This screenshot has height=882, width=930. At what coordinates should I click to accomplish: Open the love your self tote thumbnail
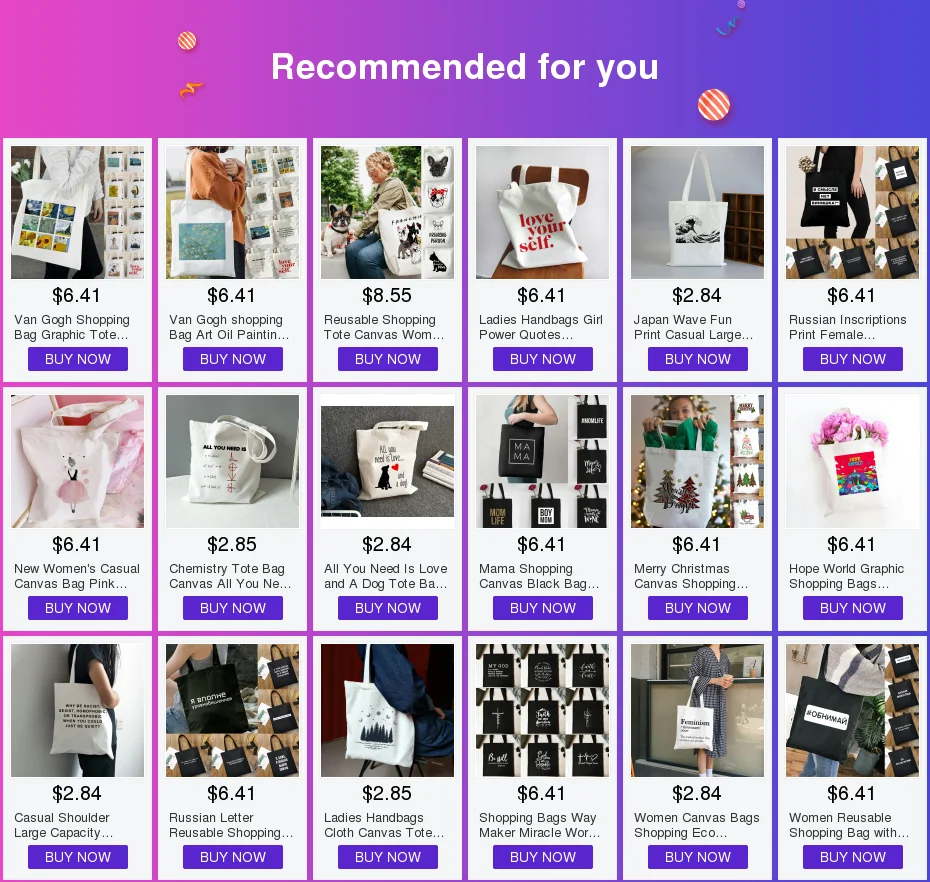[542, 212]
